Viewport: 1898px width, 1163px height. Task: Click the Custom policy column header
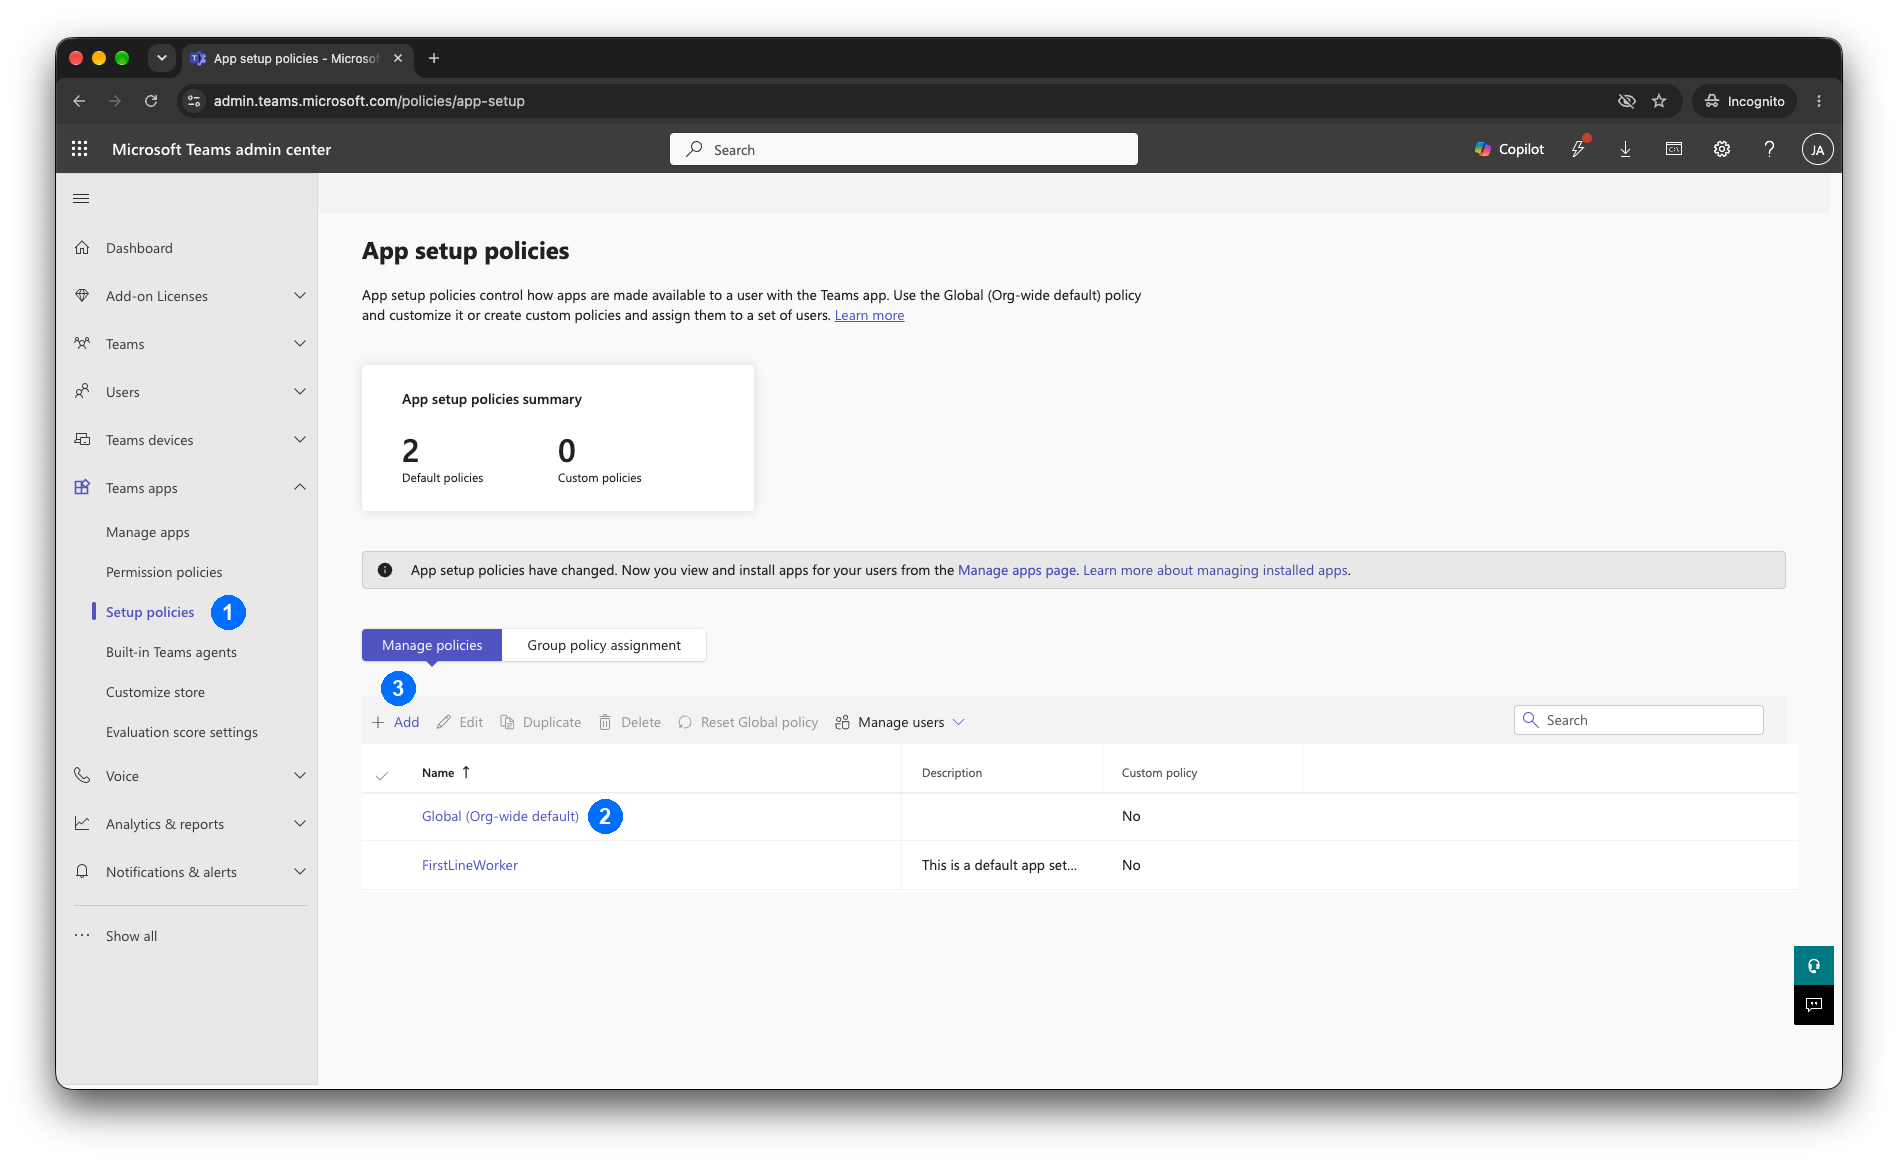coord(1159,773)
